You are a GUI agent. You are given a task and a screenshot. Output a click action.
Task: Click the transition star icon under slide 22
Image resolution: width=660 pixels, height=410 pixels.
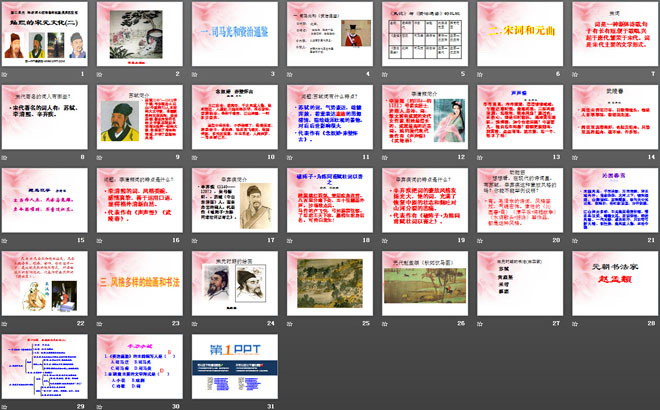5,324
